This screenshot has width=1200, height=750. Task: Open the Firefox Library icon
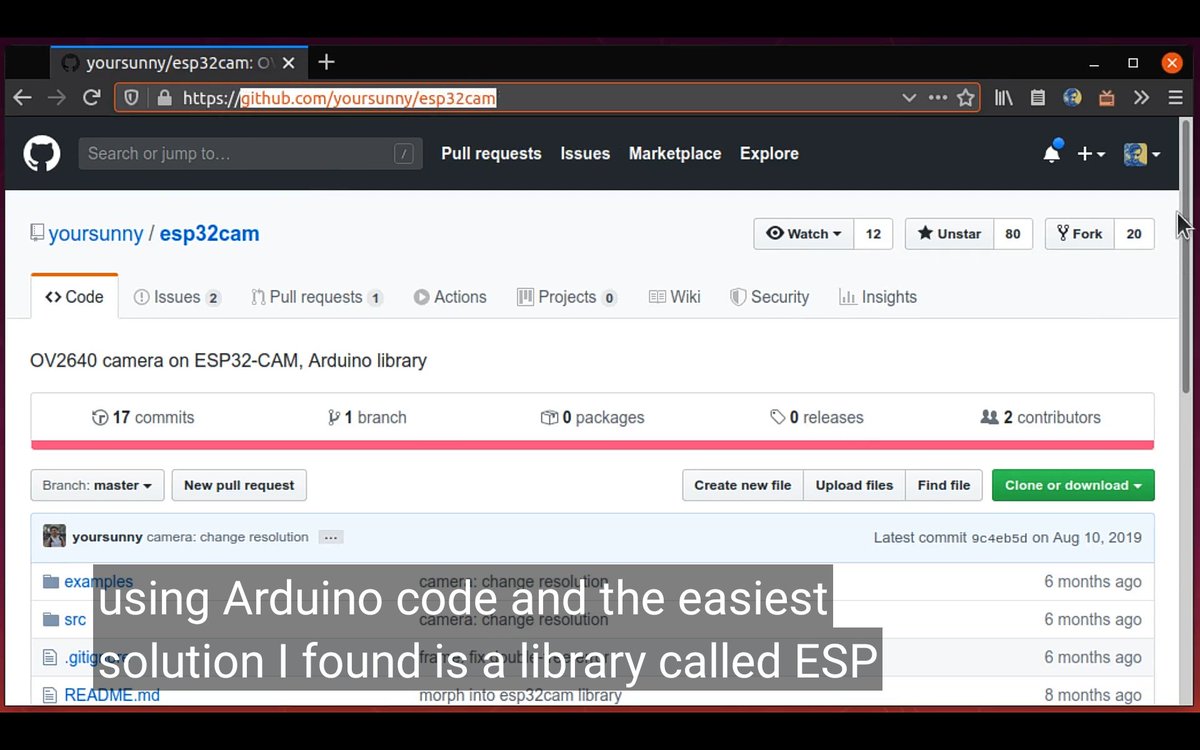point(1003,98)
